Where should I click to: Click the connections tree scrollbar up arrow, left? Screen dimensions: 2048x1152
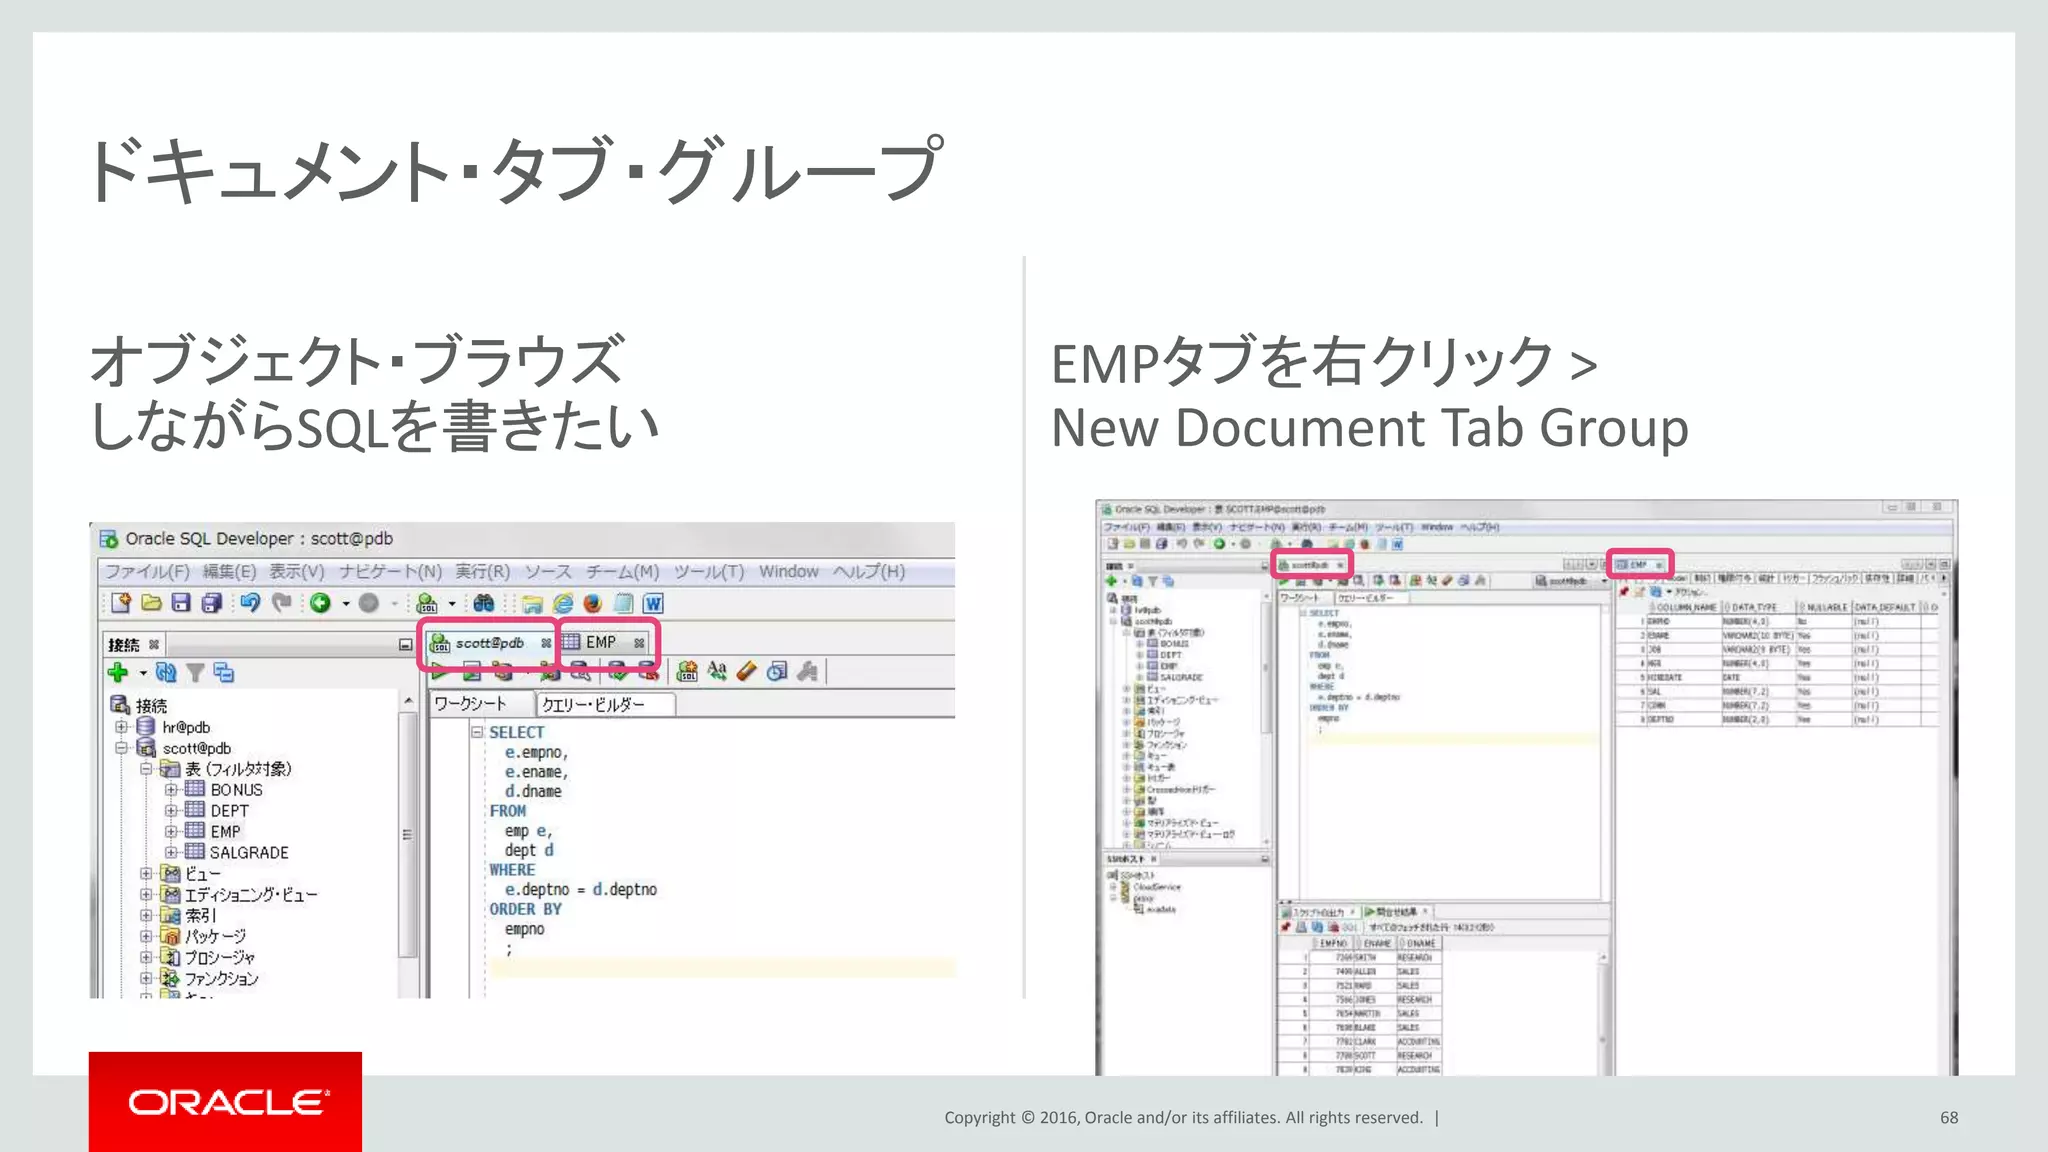[x=408, y=702]
